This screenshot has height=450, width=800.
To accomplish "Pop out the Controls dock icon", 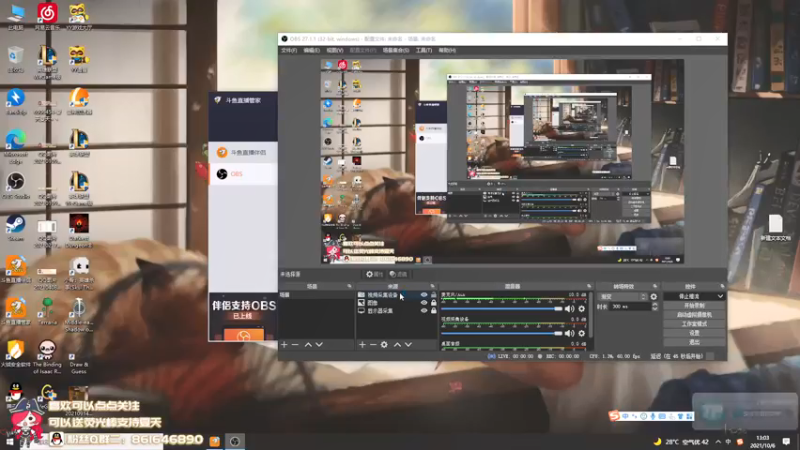I will click(722, 286).
